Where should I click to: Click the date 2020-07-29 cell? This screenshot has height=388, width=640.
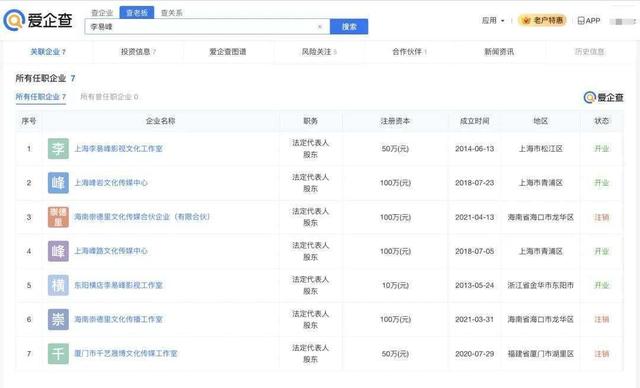(x=474, y=353)
